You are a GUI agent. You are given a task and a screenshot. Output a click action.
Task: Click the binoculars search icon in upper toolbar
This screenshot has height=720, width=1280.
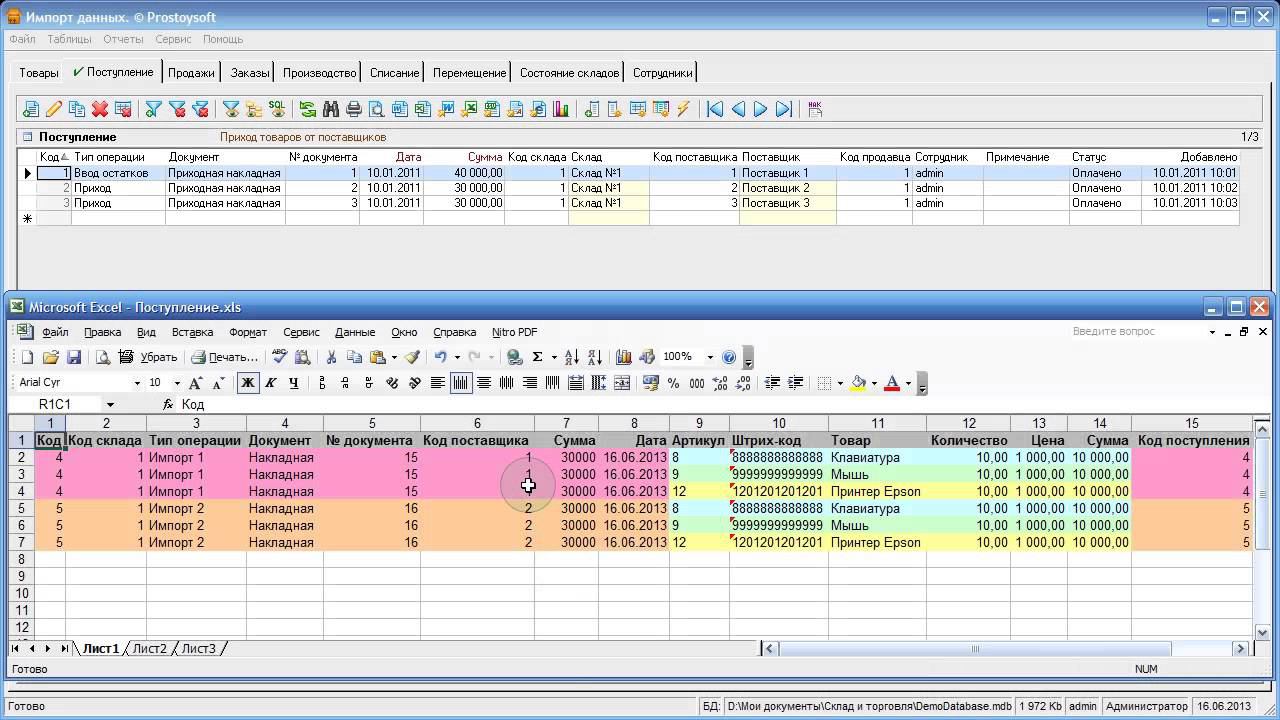coord(330,109)
